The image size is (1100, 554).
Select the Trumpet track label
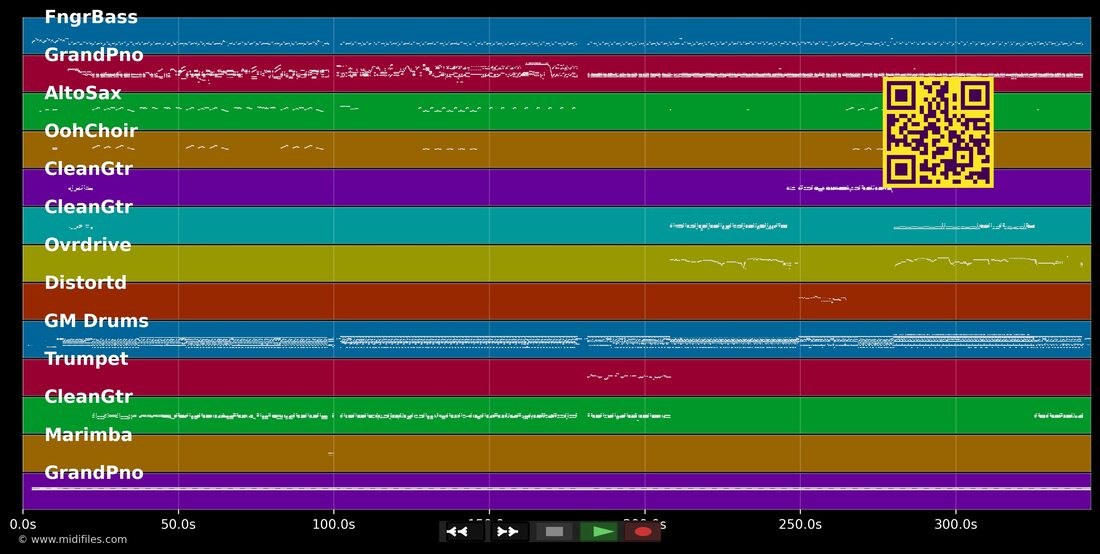click(86, 358)
